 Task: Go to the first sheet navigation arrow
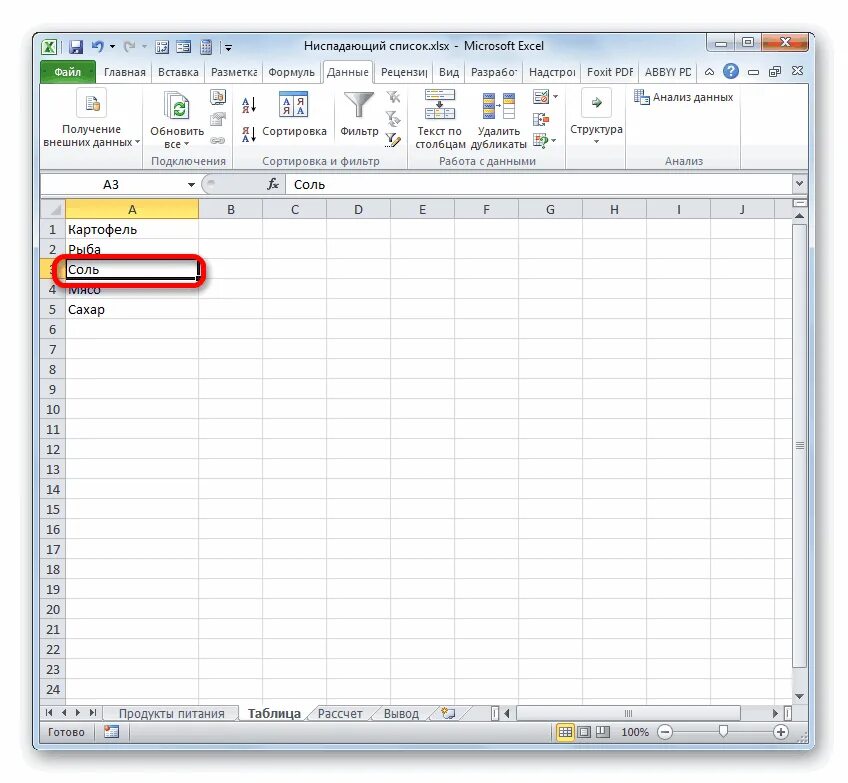49,713
